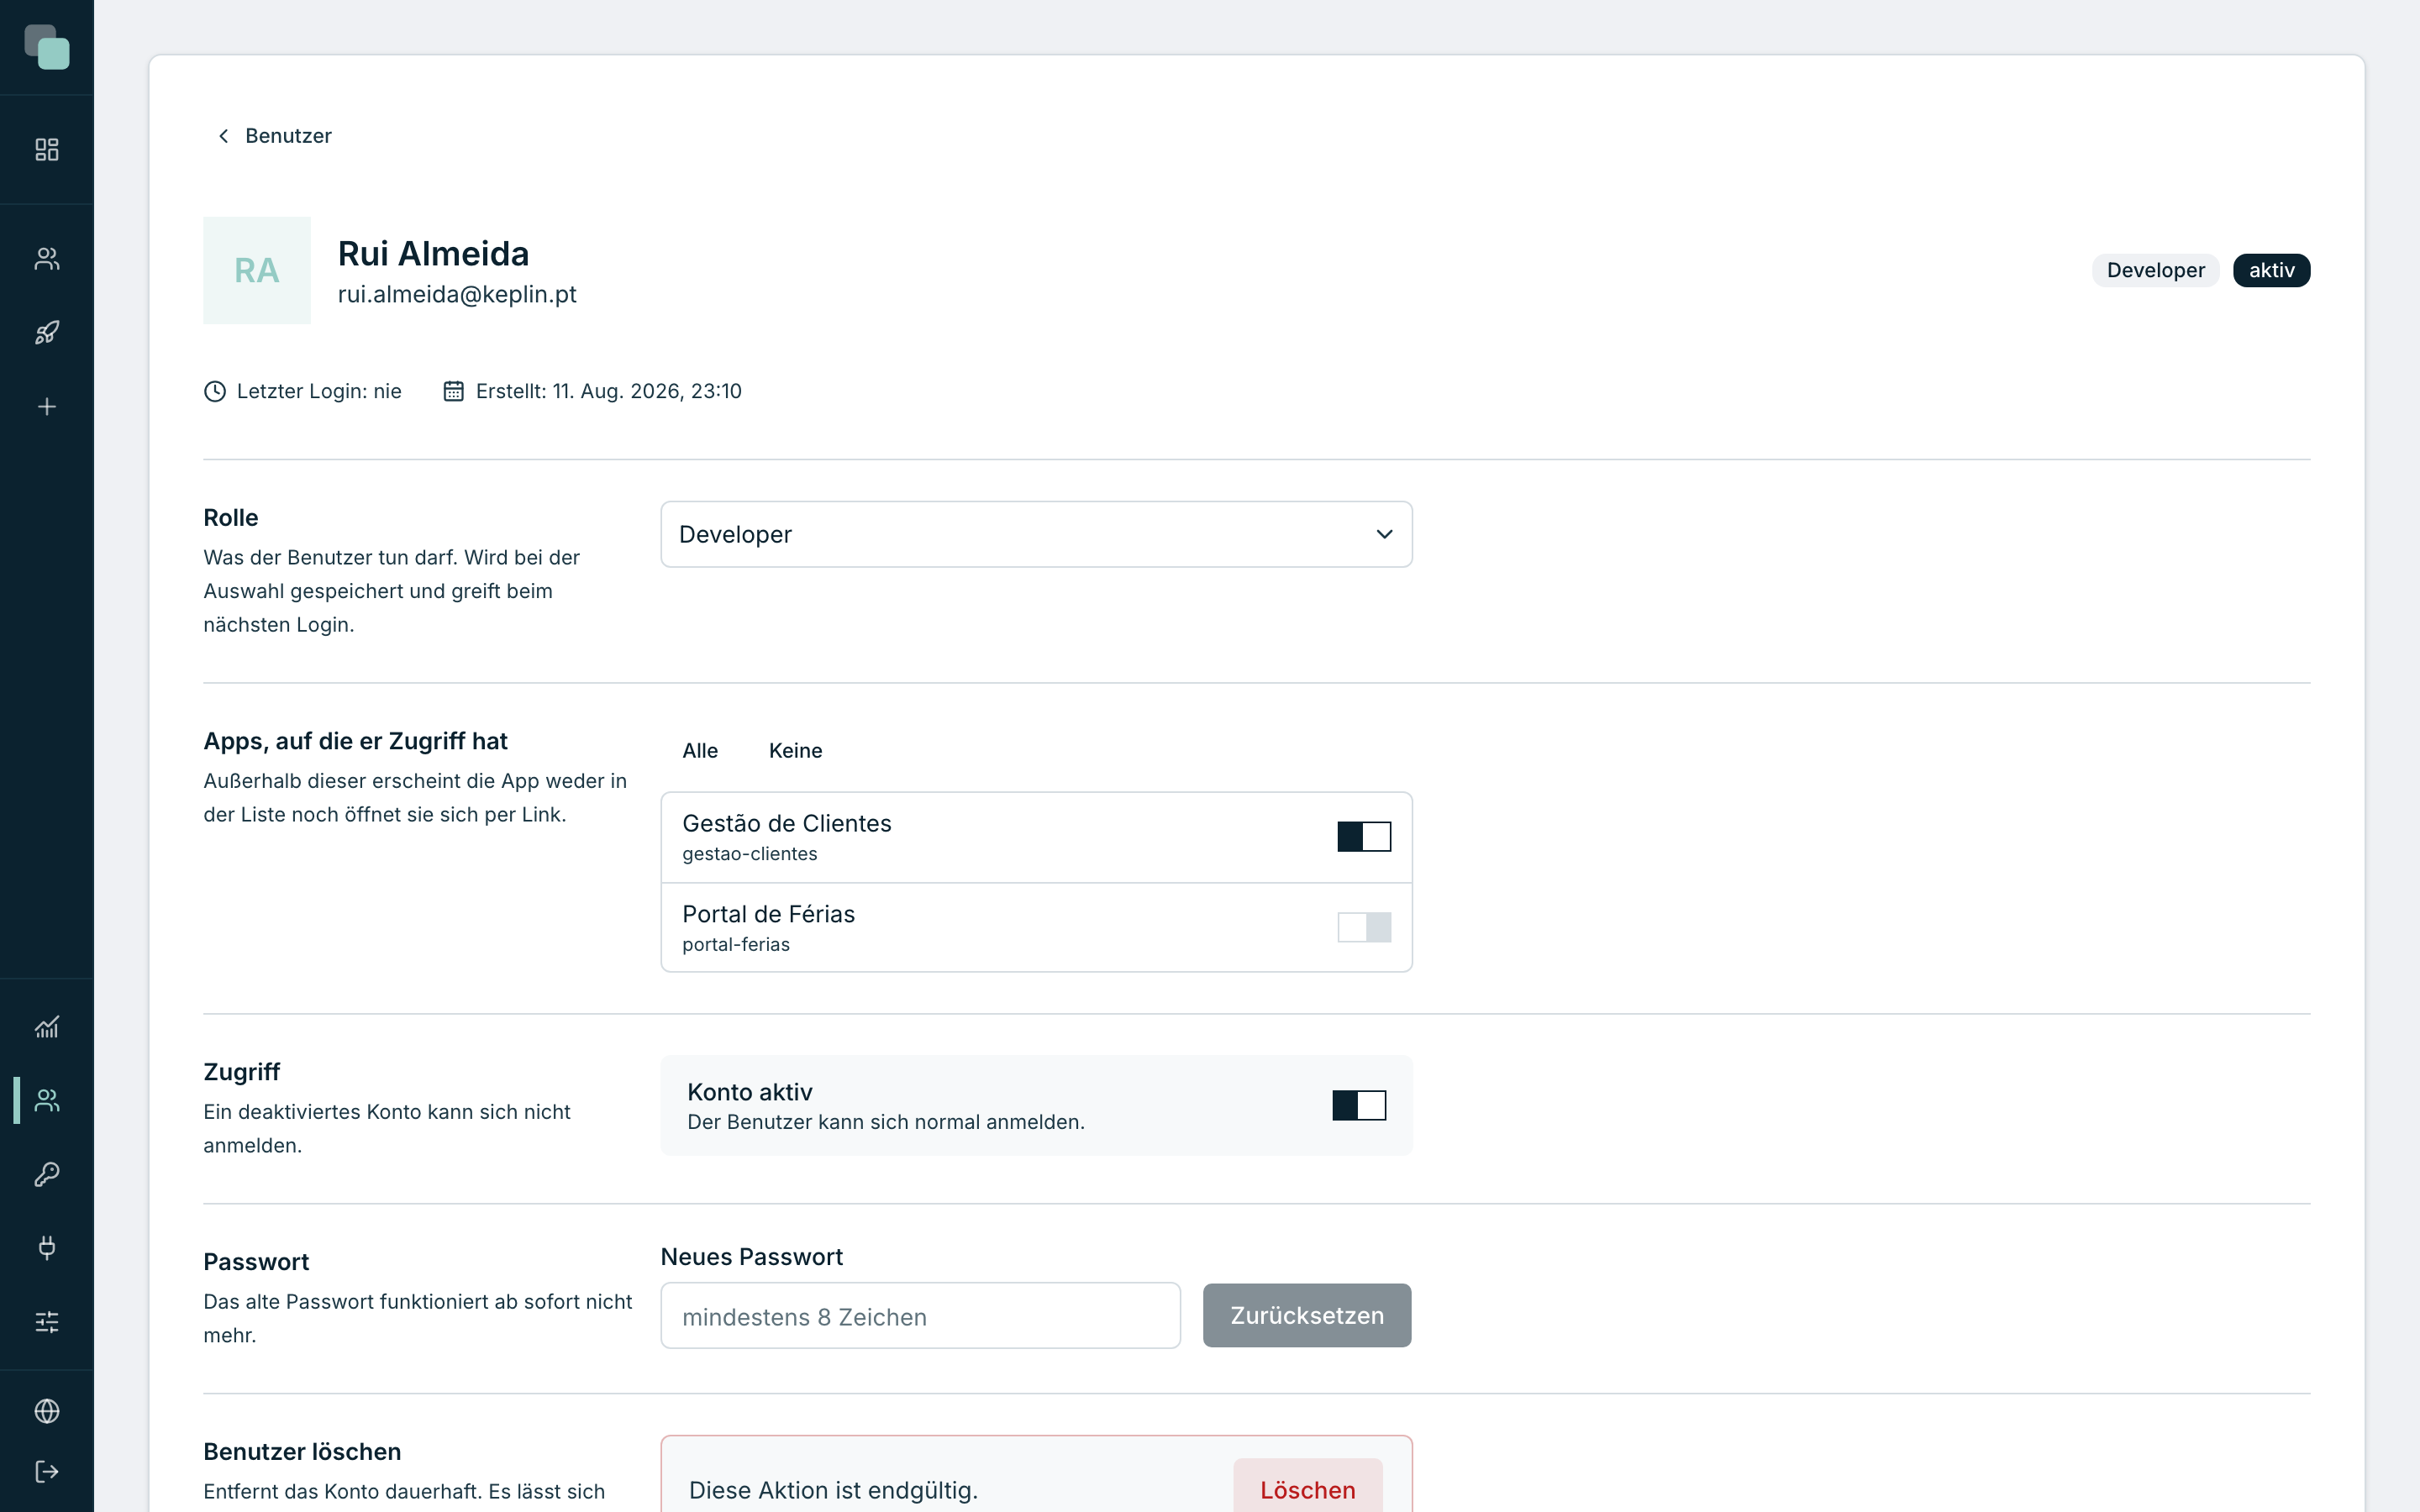Image resolution: width=2420 pixels, height=1512 pixels.
Task: Click the back chevron next to Benutzer
Action: click(x=223, y=136)
